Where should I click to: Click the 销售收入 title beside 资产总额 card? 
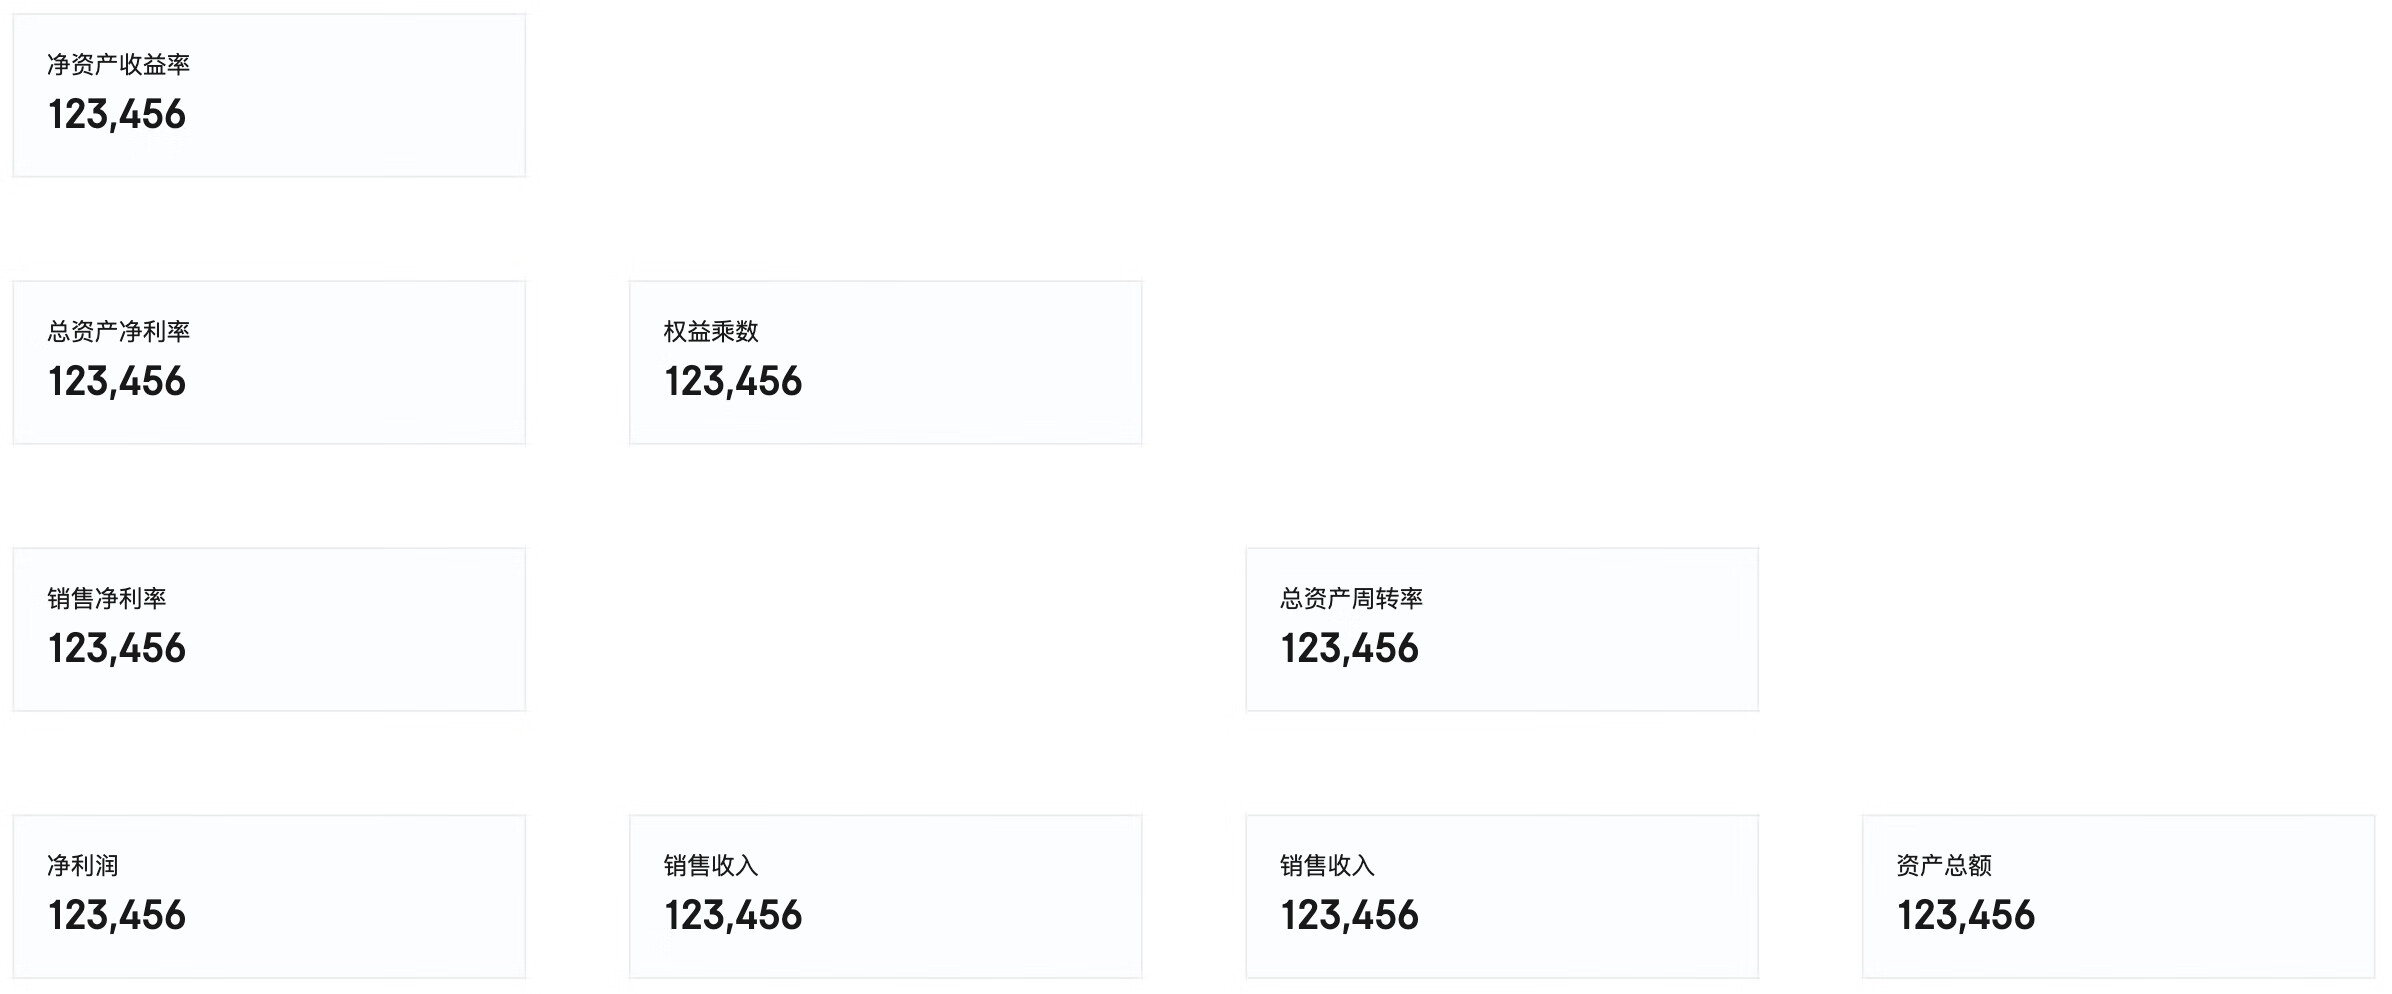tap(1327, 865)
